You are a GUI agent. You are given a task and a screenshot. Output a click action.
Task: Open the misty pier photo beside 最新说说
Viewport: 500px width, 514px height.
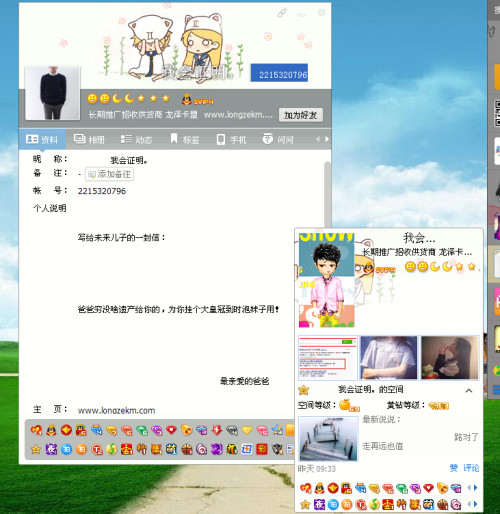click(328, 439)
